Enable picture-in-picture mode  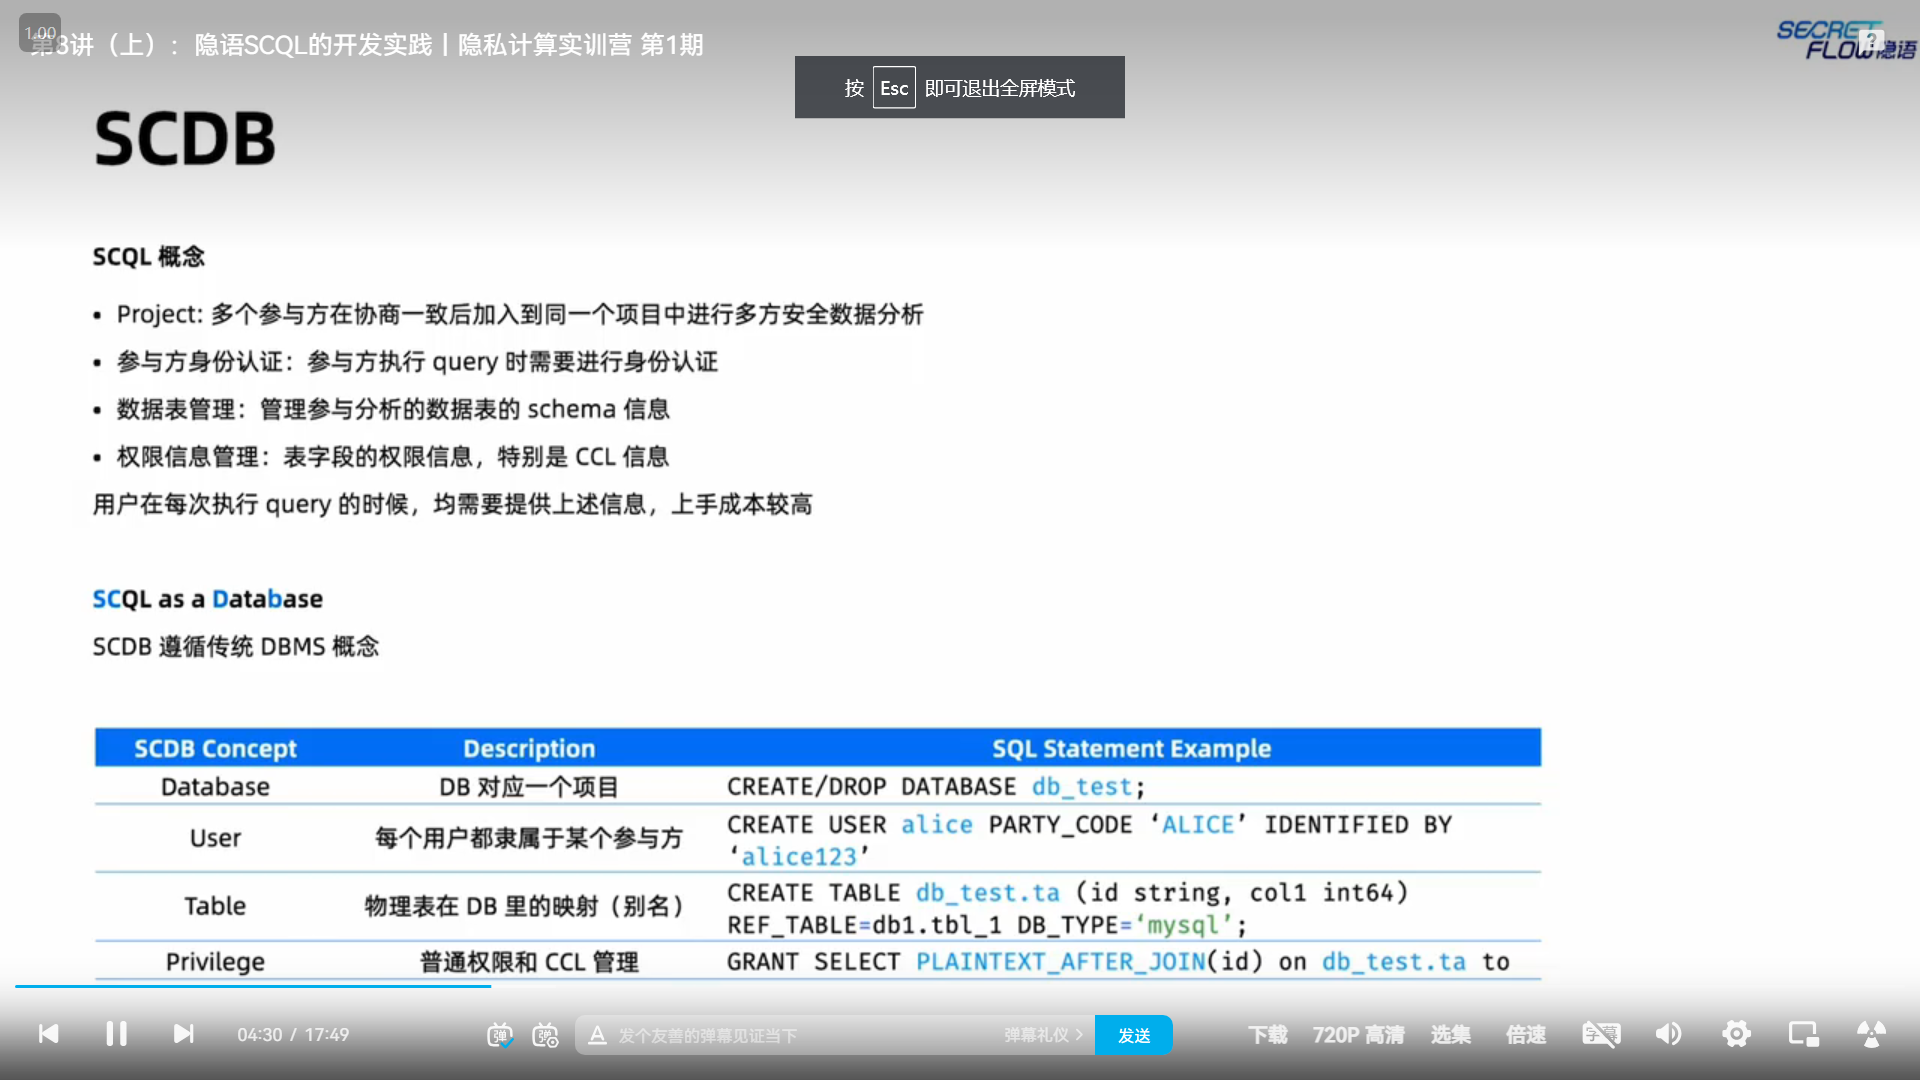(1803, 1034)
